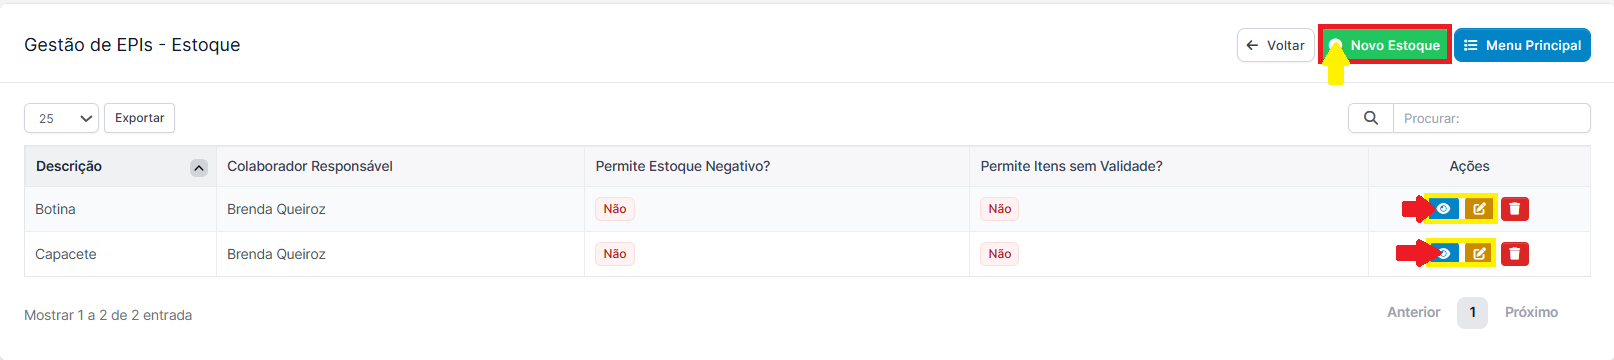Click the Próximo pagination link
The height and width of the screenshot is (360, 1614).
click(1531, 312)
